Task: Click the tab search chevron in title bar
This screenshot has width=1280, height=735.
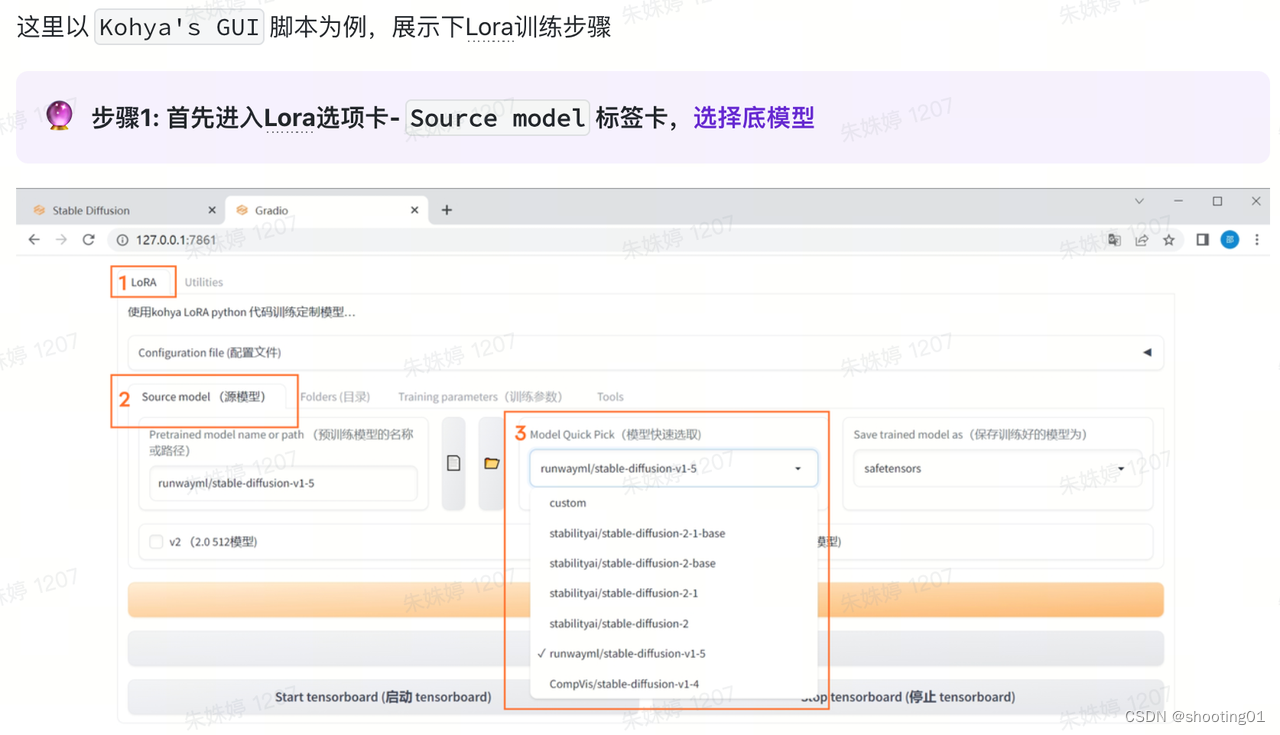Action: (x=1139, y=201)
